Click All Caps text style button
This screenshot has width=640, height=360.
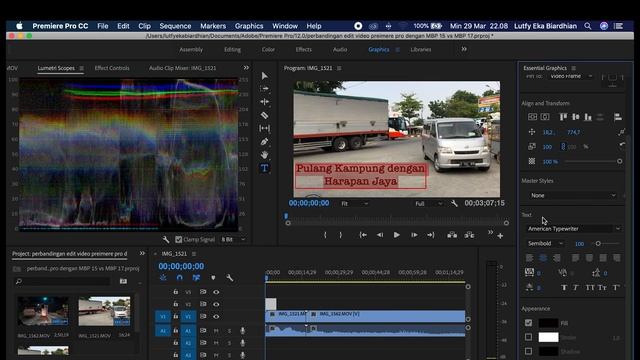click(x=590, y=288)
